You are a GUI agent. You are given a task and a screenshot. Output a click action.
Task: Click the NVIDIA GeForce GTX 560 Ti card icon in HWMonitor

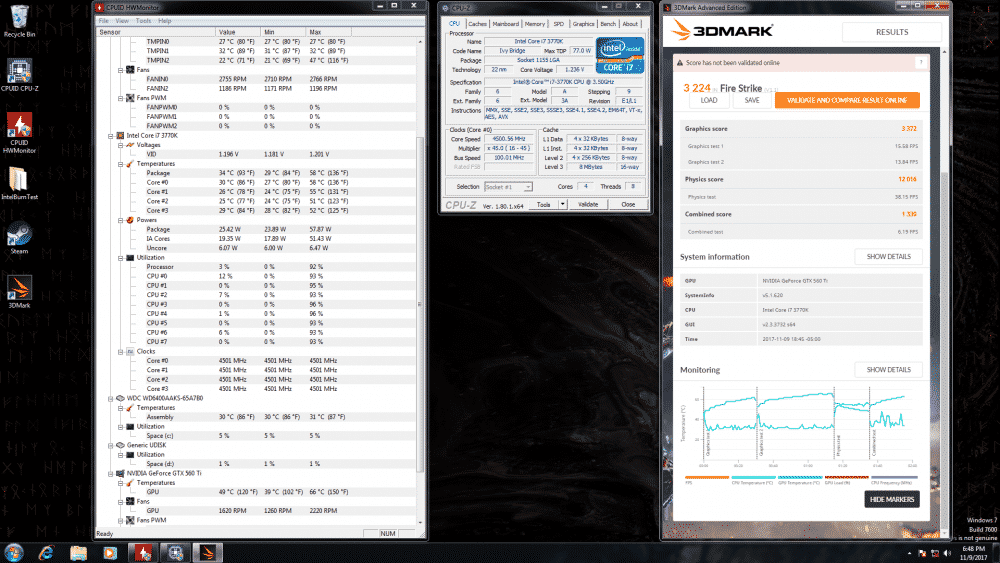[x=121, y=474]
